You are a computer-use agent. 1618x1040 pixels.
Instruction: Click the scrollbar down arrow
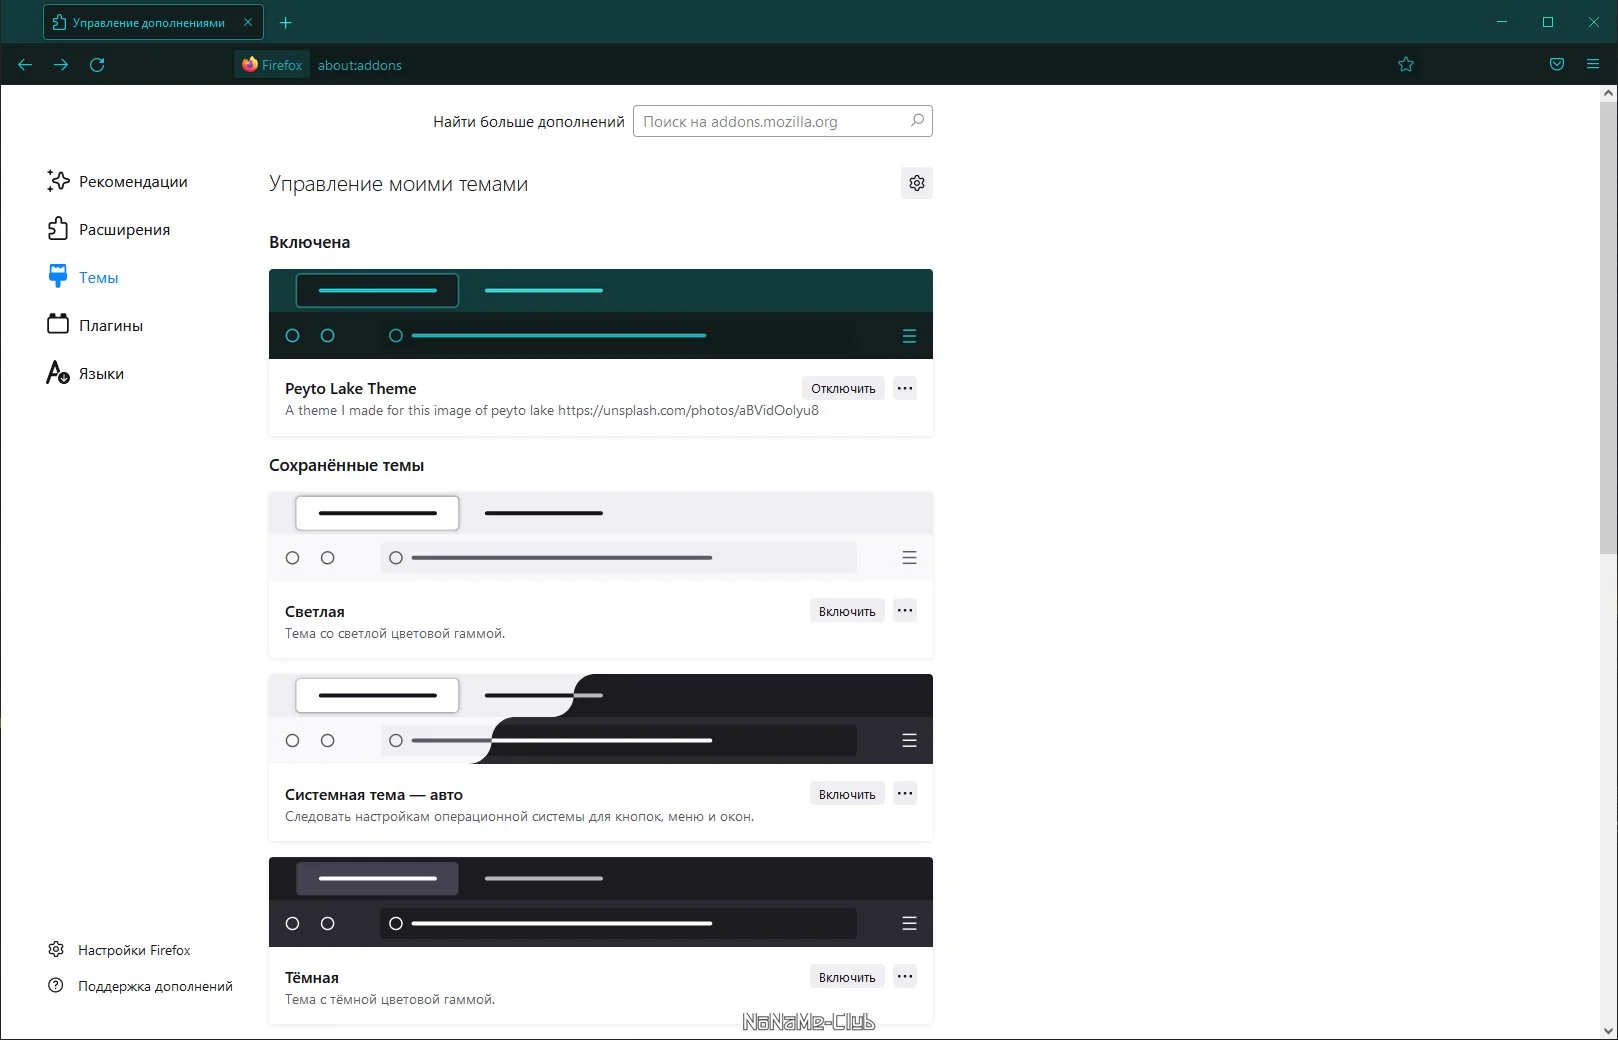point(1608,1030)
